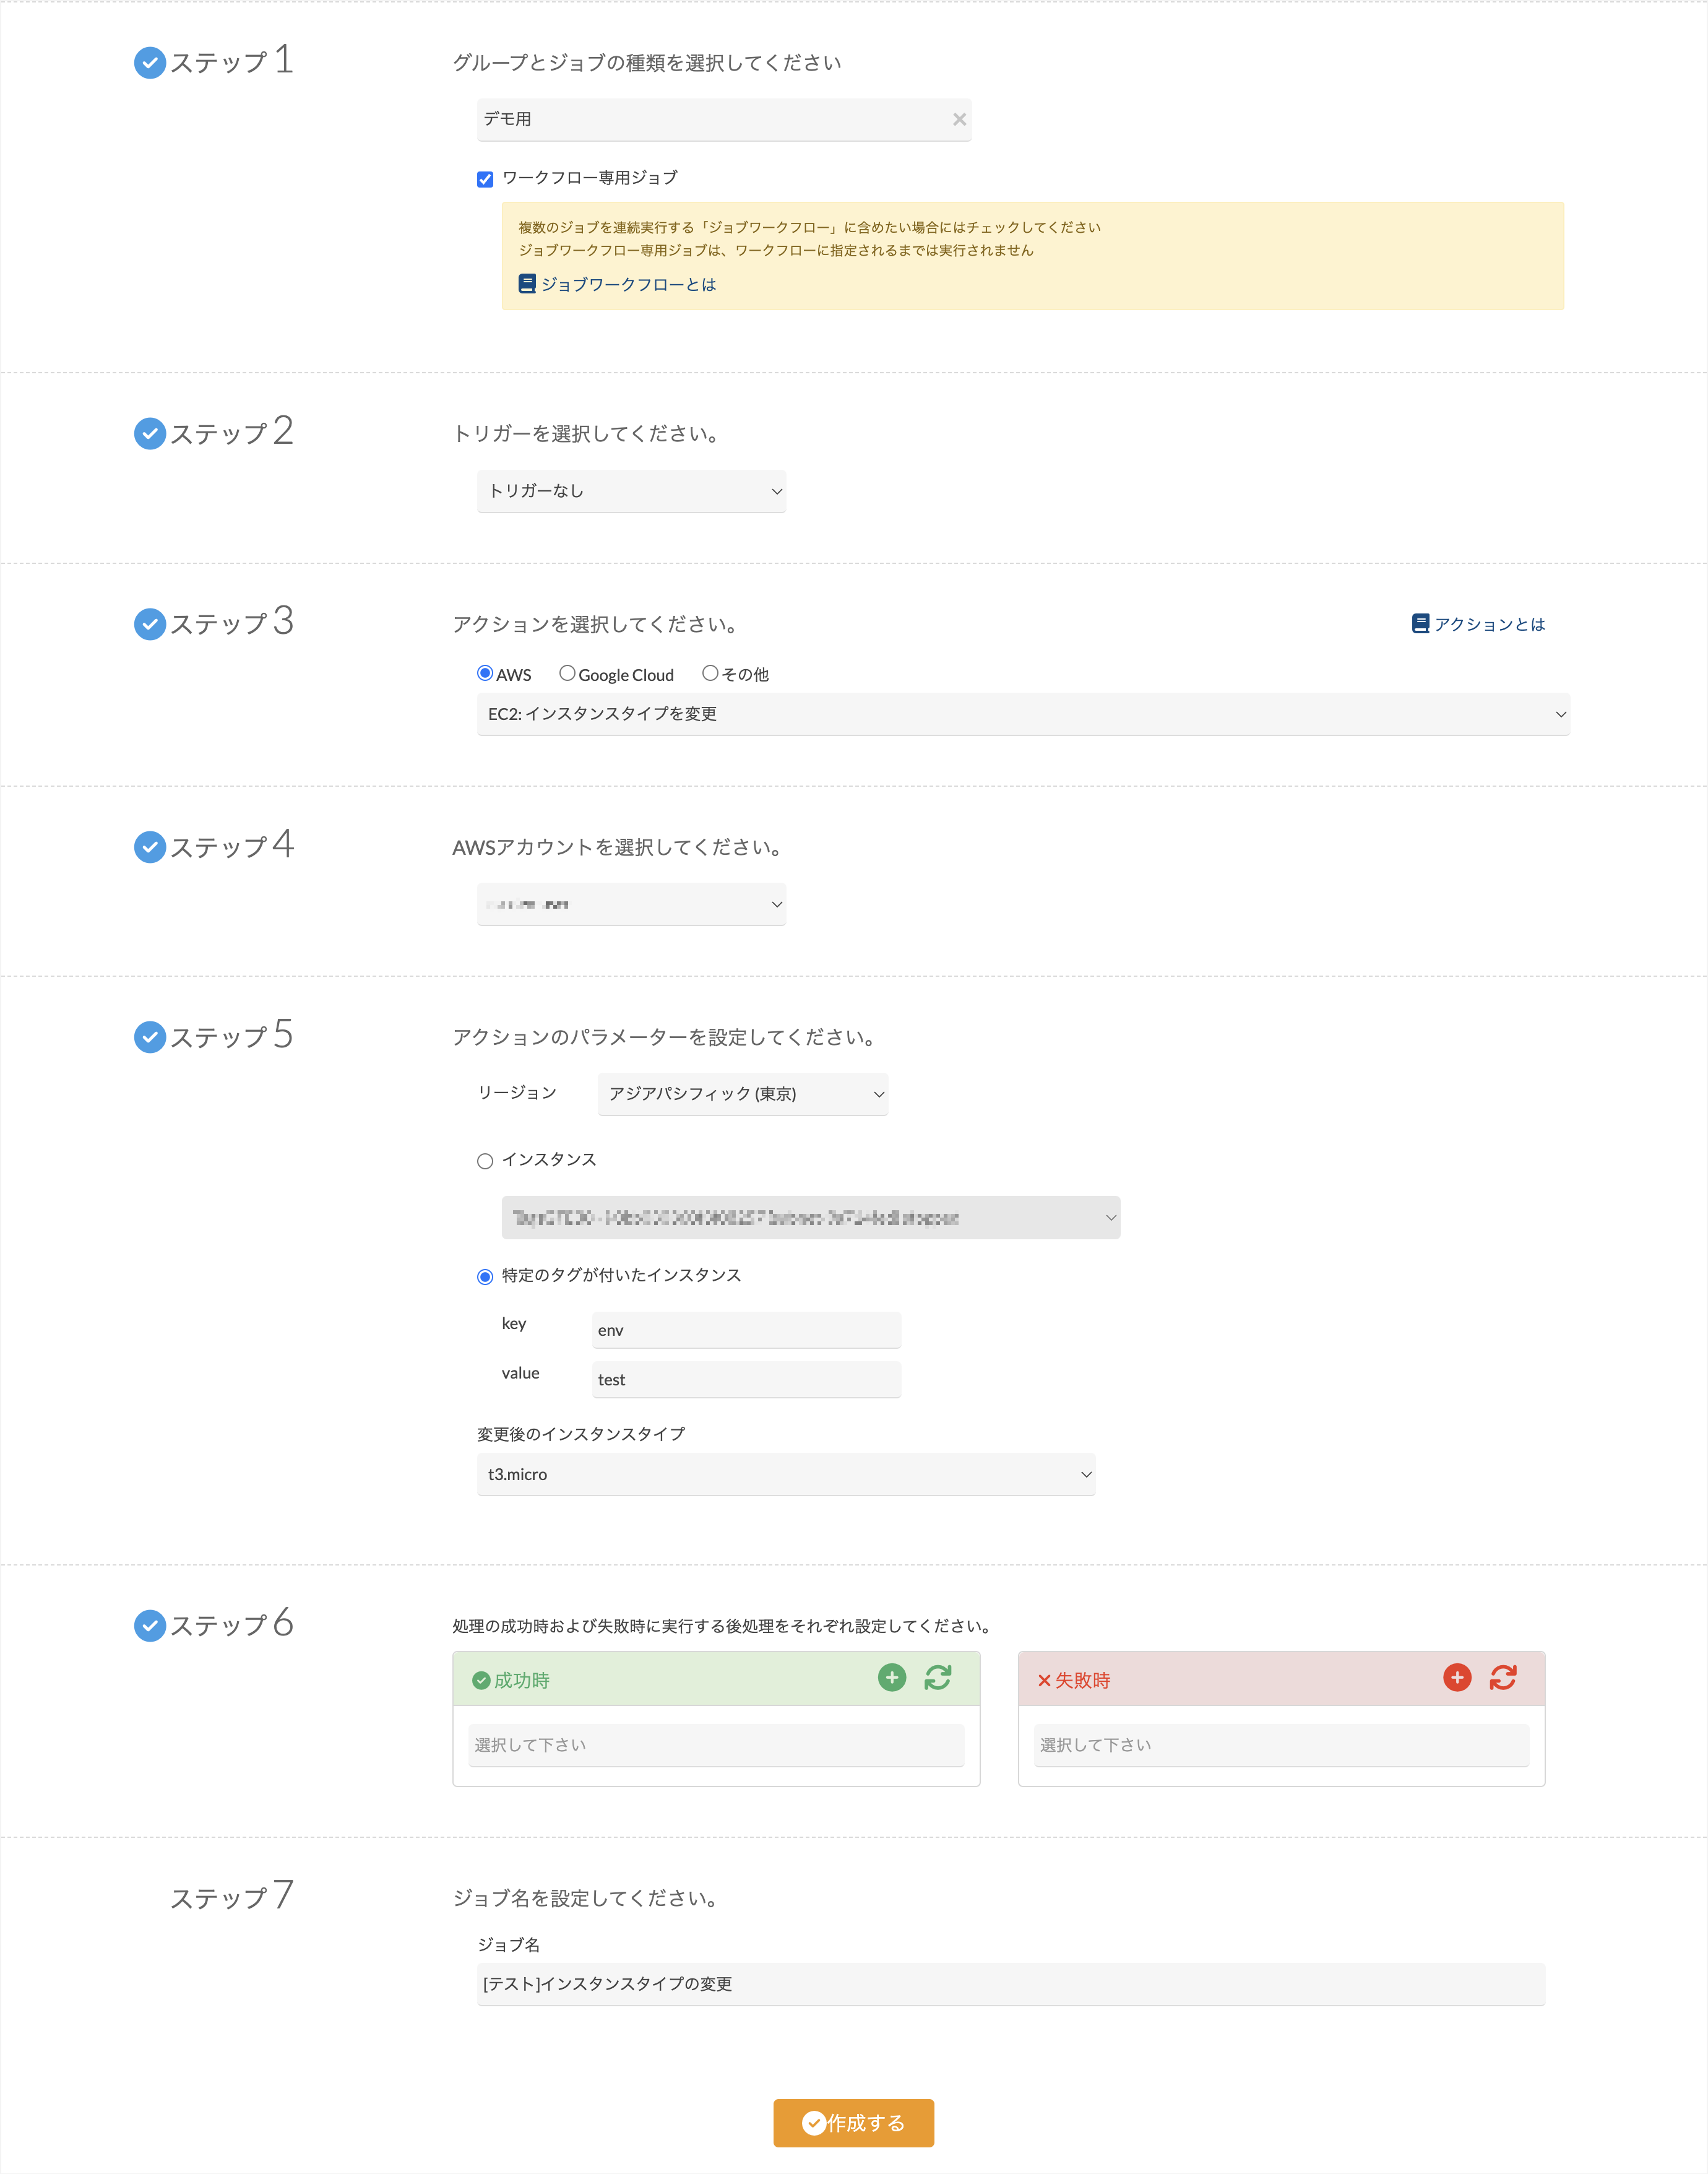1708x2174 pixels.
Task: Click the トリガーを選択してください。 text
Action: (x=587, y=433)
